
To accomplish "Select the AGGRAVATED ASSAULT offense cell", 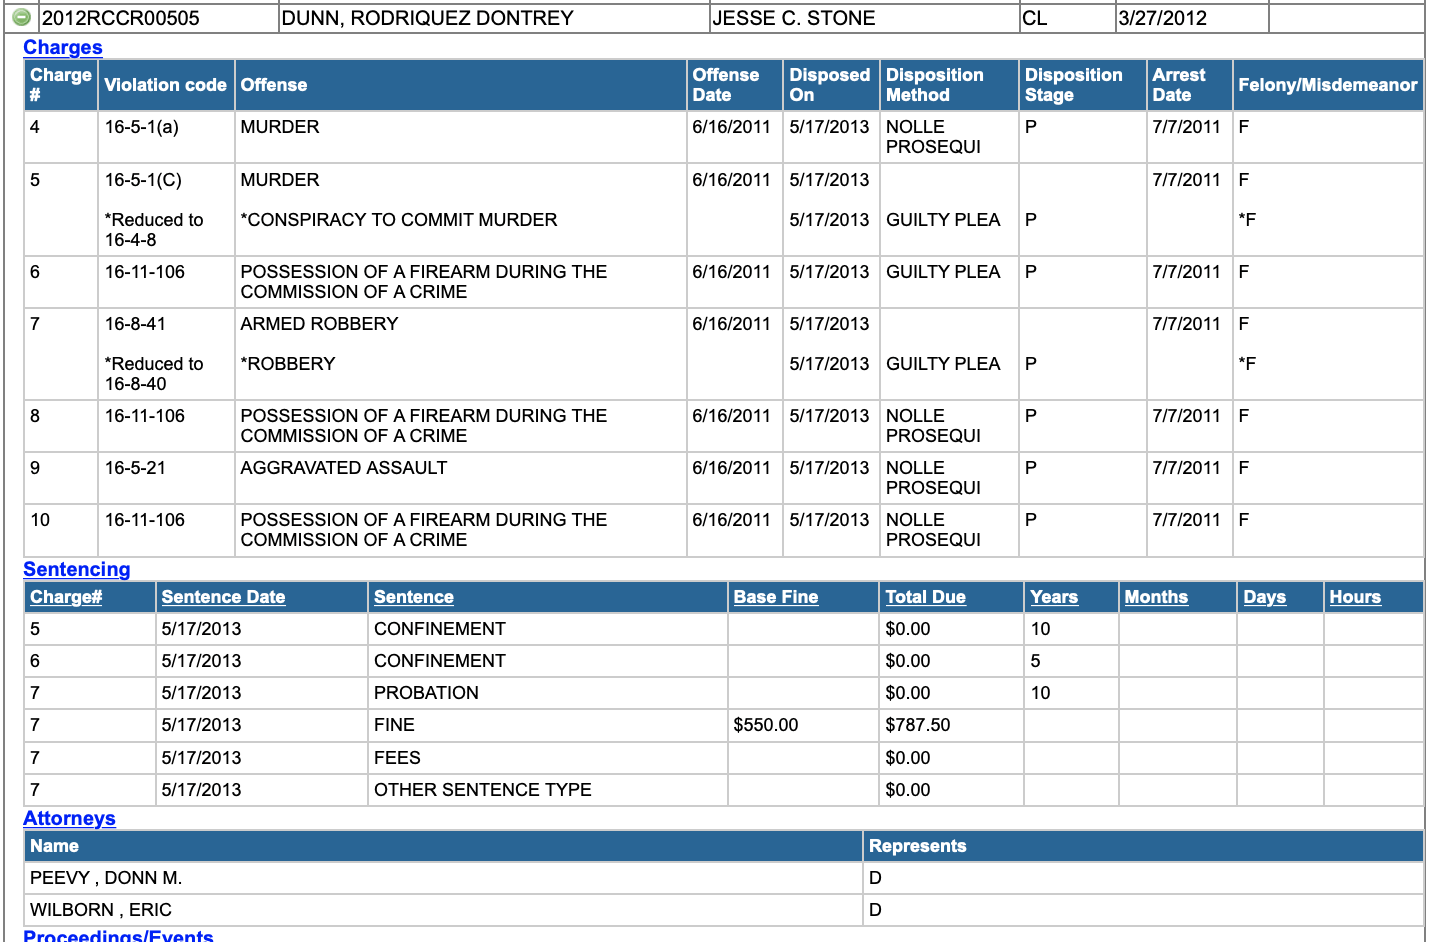I will (x=461, y=478).
